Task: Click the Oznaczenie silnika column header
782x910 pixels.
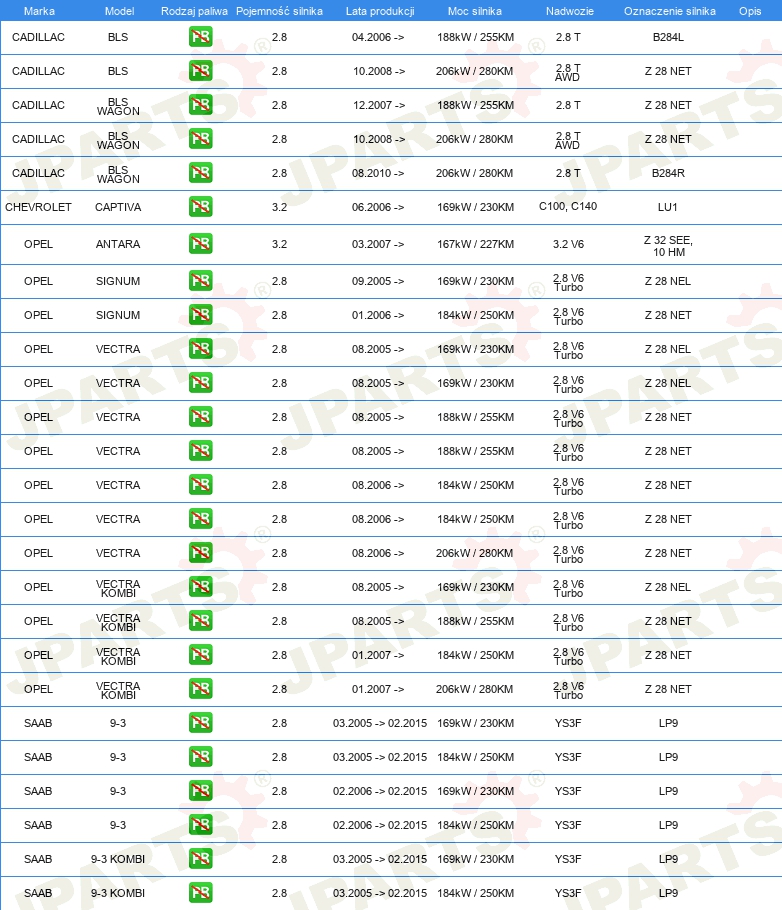Action: (669, 11)
